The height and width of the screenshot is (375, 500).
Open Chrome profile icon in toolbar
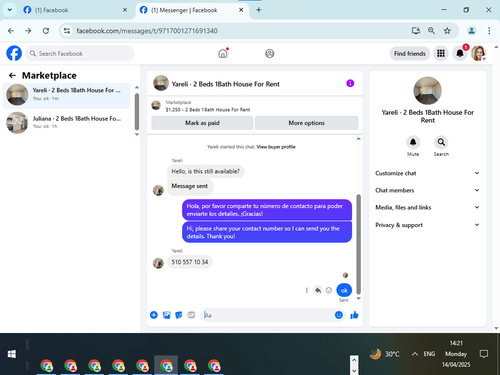pyautogui.click(x=471, y=31)
